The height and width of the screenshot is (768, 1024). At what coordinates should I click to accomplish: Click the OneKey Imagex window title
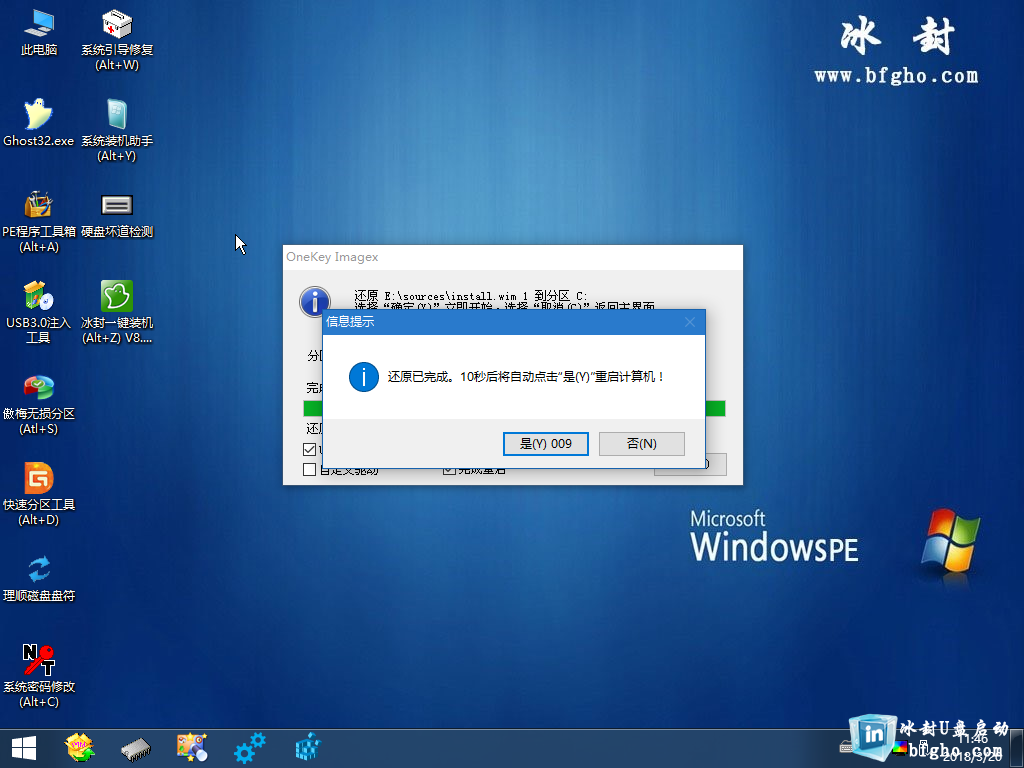[332, 257]
